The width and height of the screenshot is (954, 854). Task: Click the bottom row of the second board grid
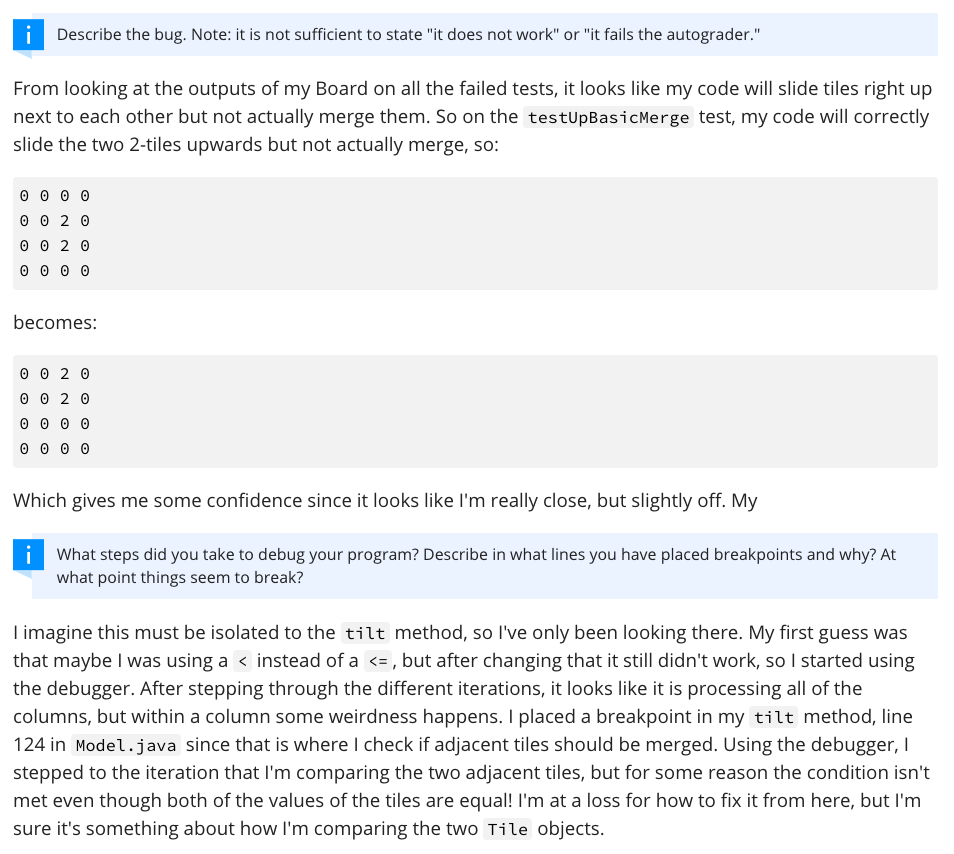(55, 449)
